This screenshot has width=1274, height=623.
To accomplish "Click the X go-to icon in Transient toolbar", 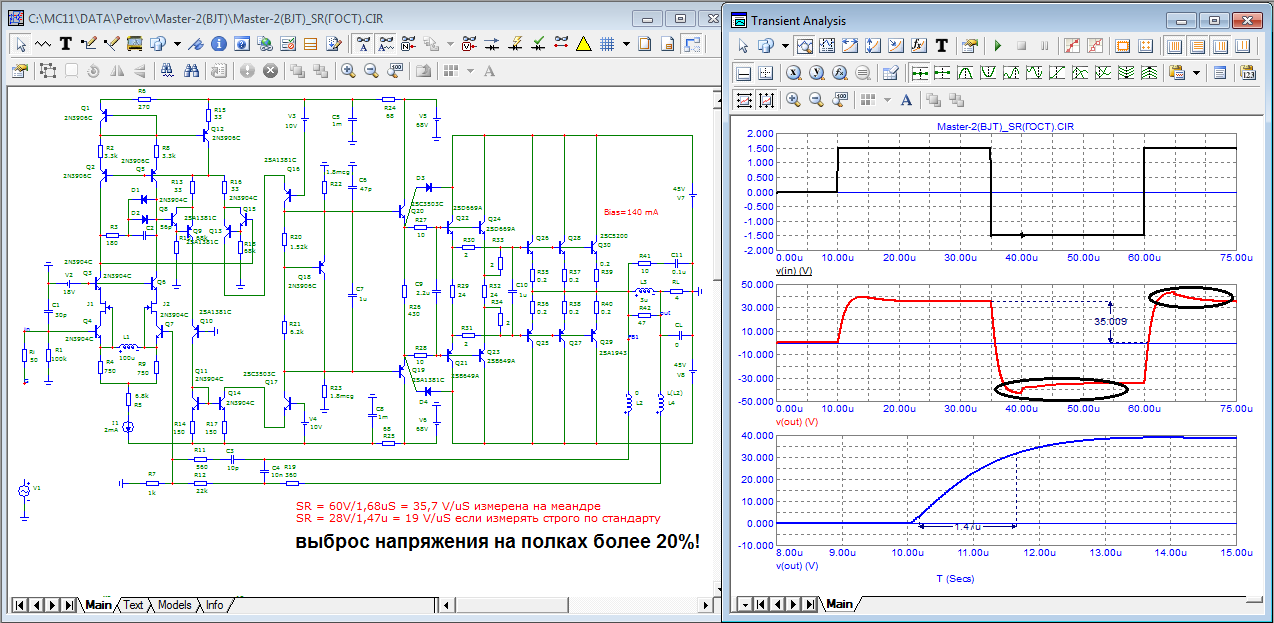I will (x=794, y=72).
